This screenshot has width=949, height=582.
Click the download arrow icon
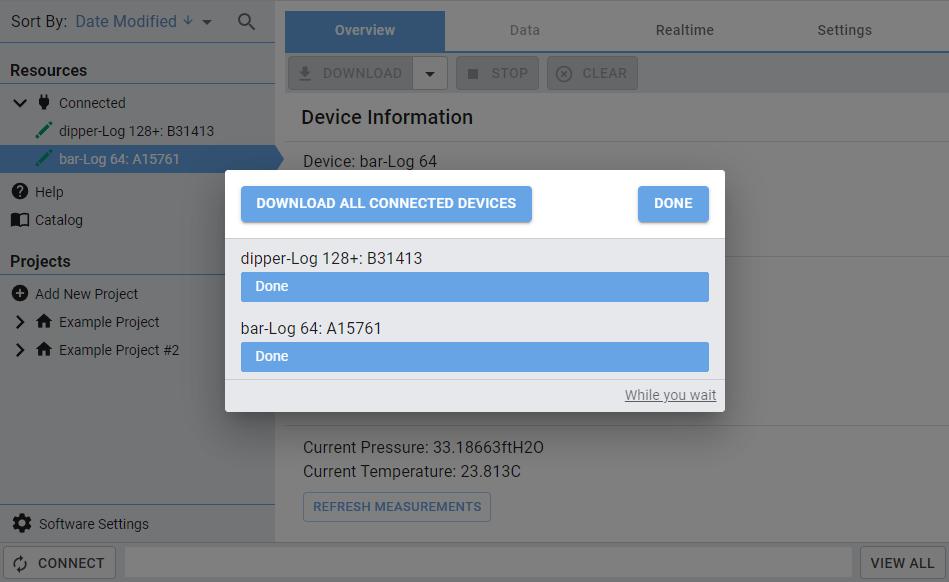coord(305,73)
